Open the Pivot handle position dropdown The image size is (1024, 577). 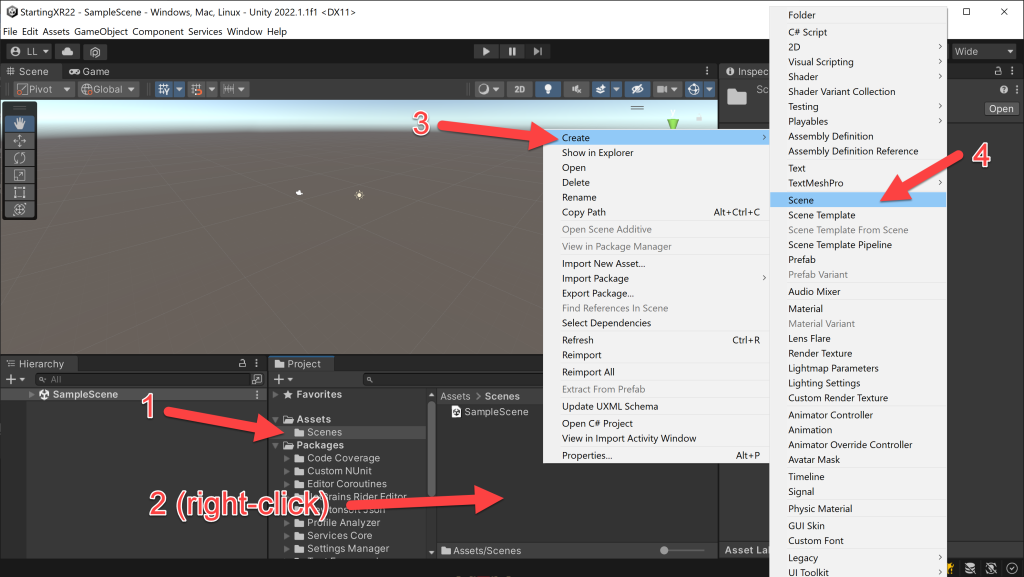(x=43, y=89)
